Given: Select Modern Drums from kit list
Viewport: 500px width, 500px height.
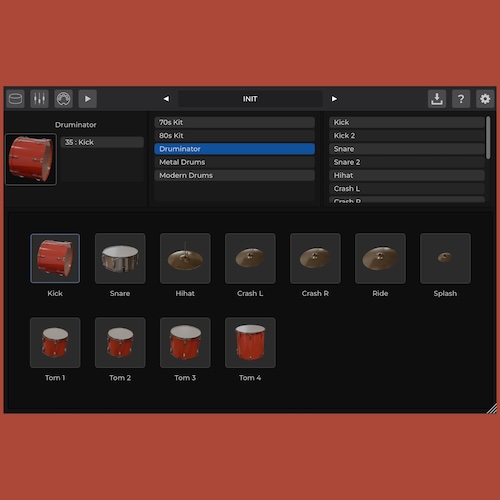Looking at the screenshot, I should point(234,175).
